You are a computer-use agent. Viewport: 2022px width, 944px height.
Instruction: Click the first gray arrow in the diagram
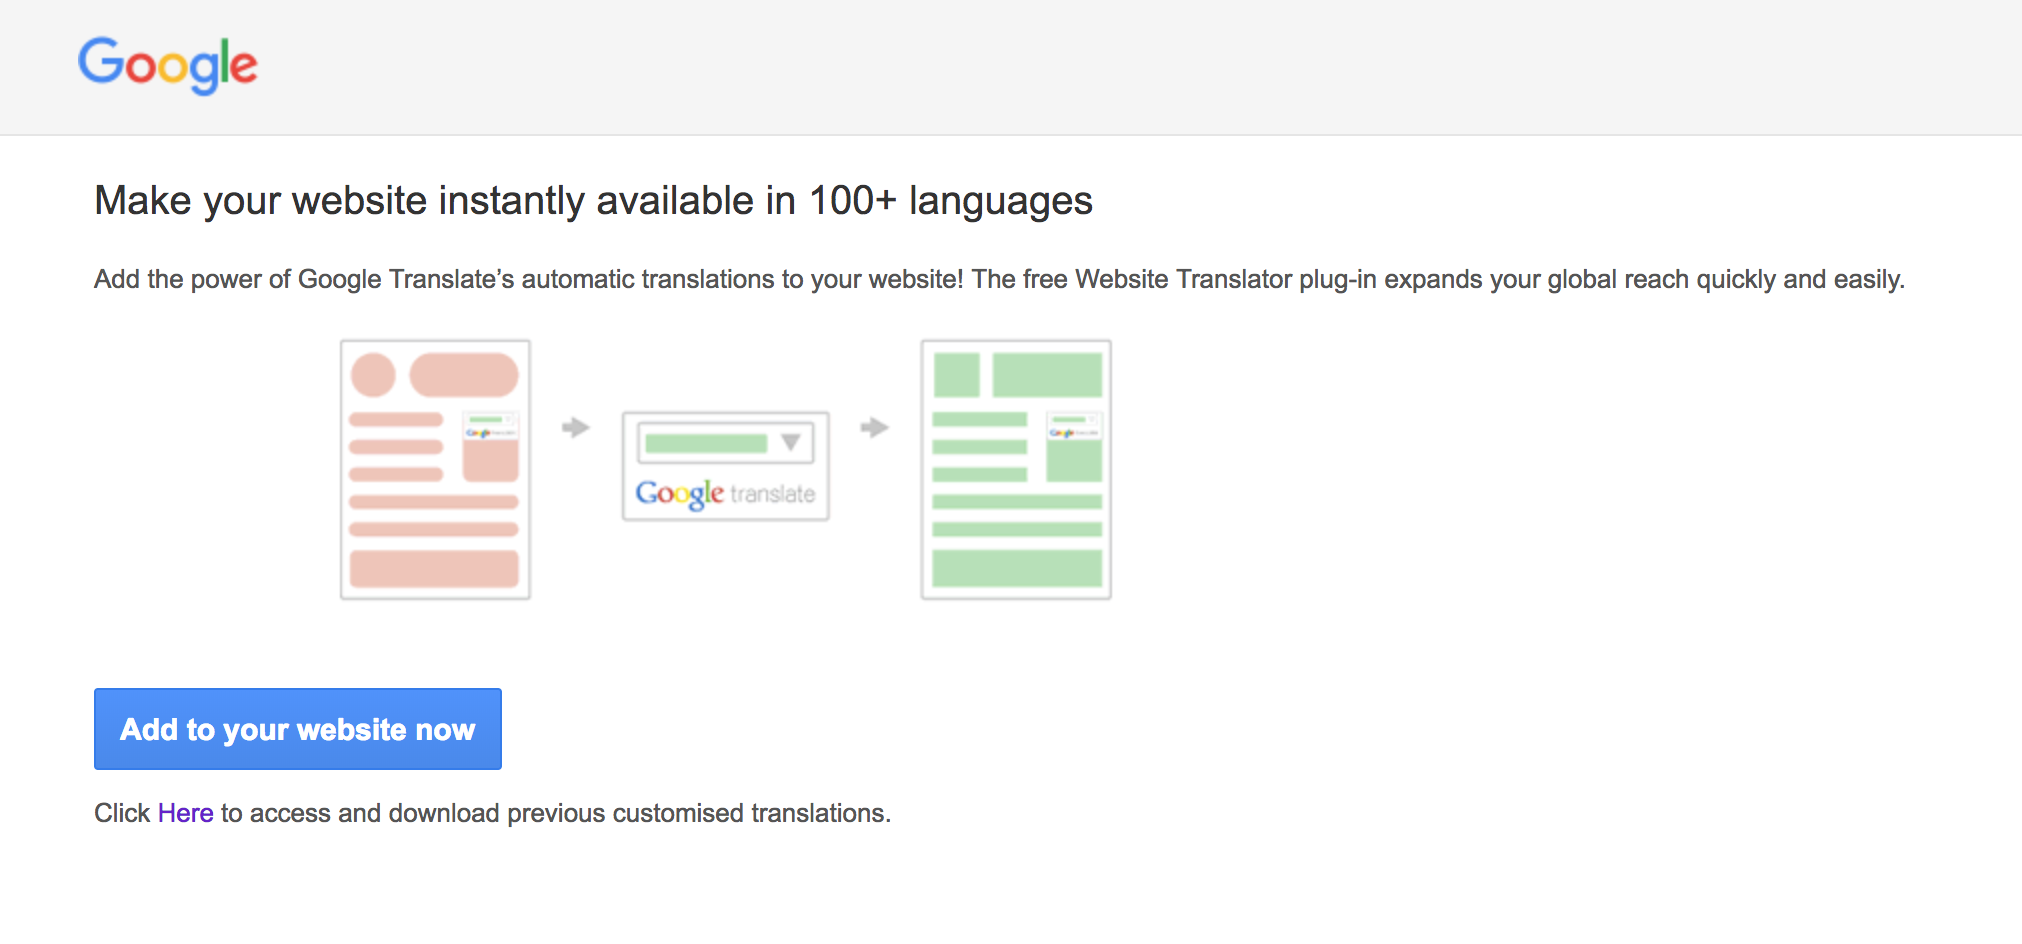click(x=574, y=428)
